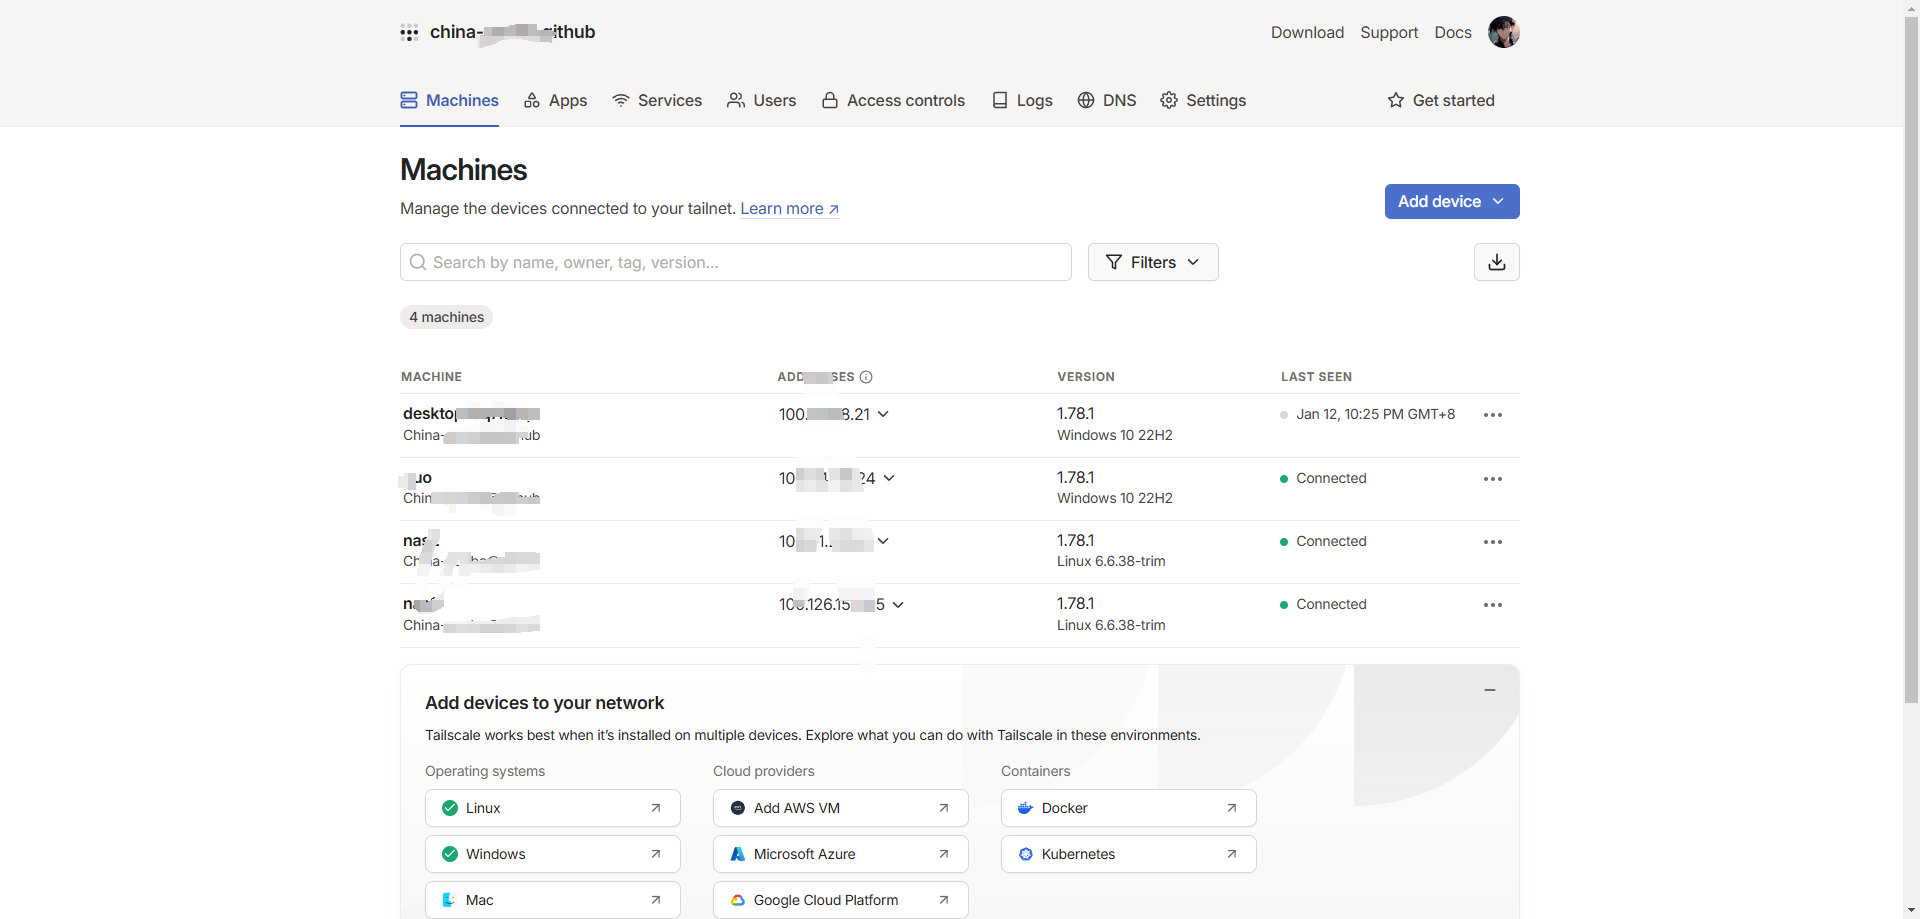Screen dimensions: 1920x919
Task: Click the external arrow on the Kubernetes card
Action: 1232,854
